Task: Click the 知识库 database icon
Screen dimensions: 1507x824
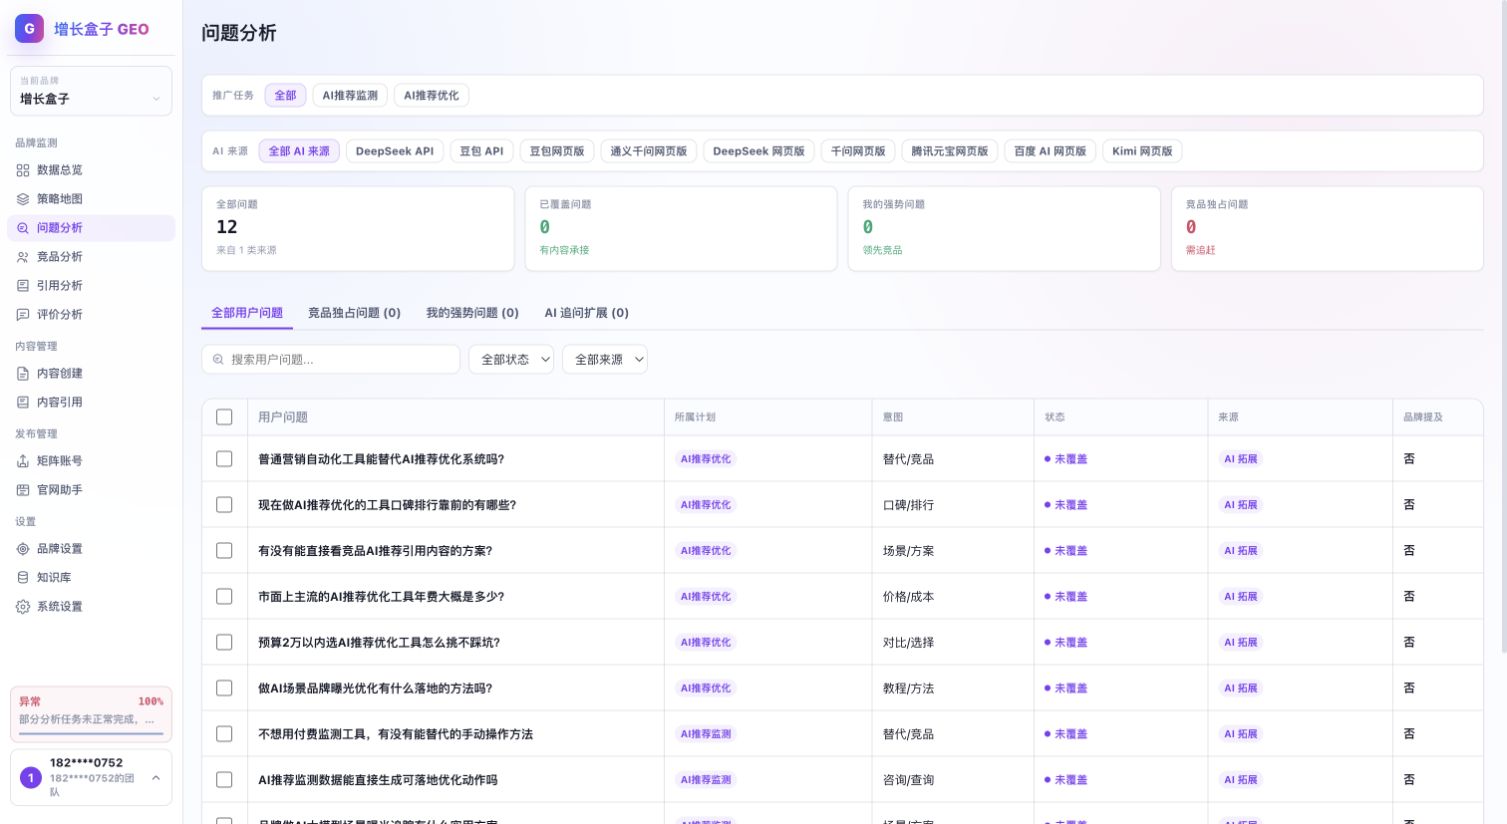Action: 23,577
